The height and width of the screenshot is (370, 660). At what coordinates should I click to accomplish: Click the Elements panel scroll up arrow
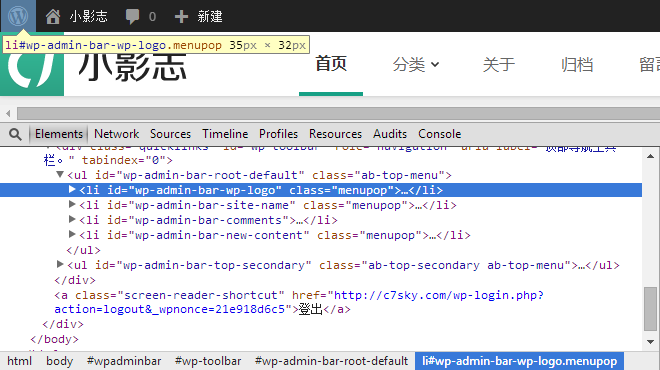click(650, 156)
